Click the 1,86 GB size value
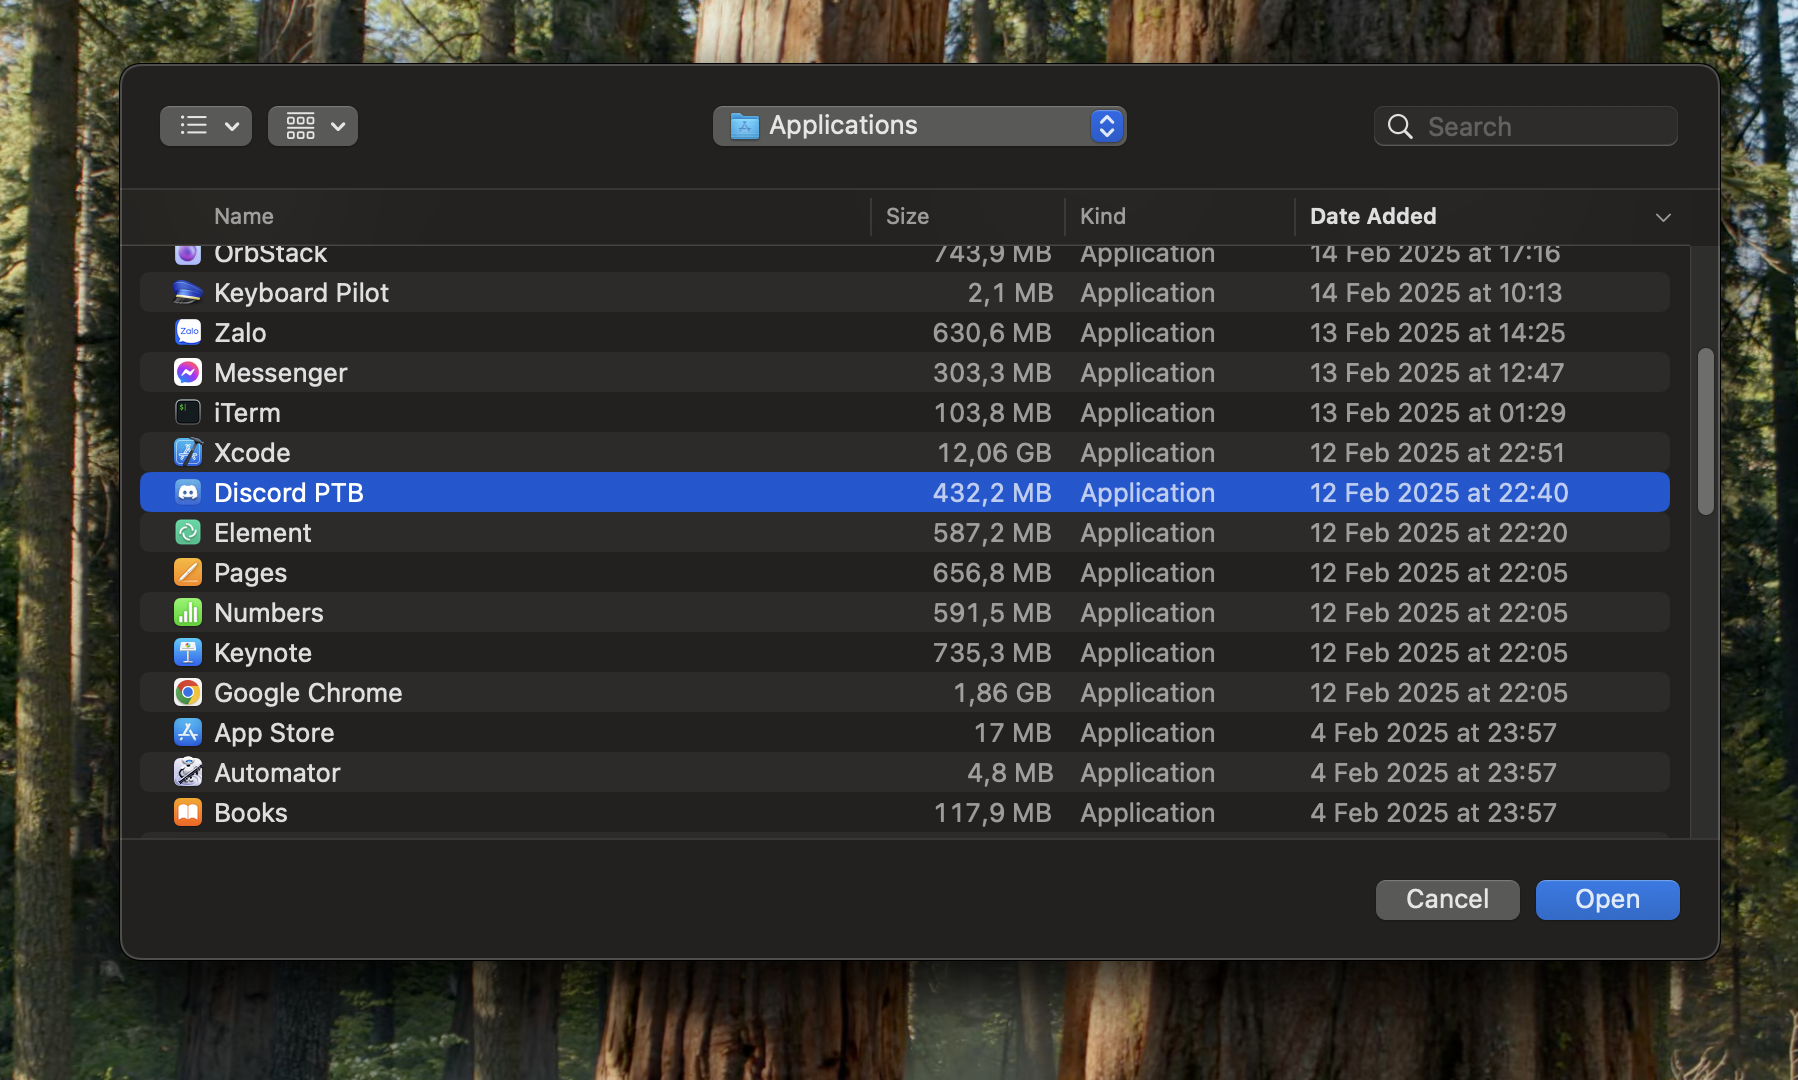The image size is (1798, 1080). 1002,693
